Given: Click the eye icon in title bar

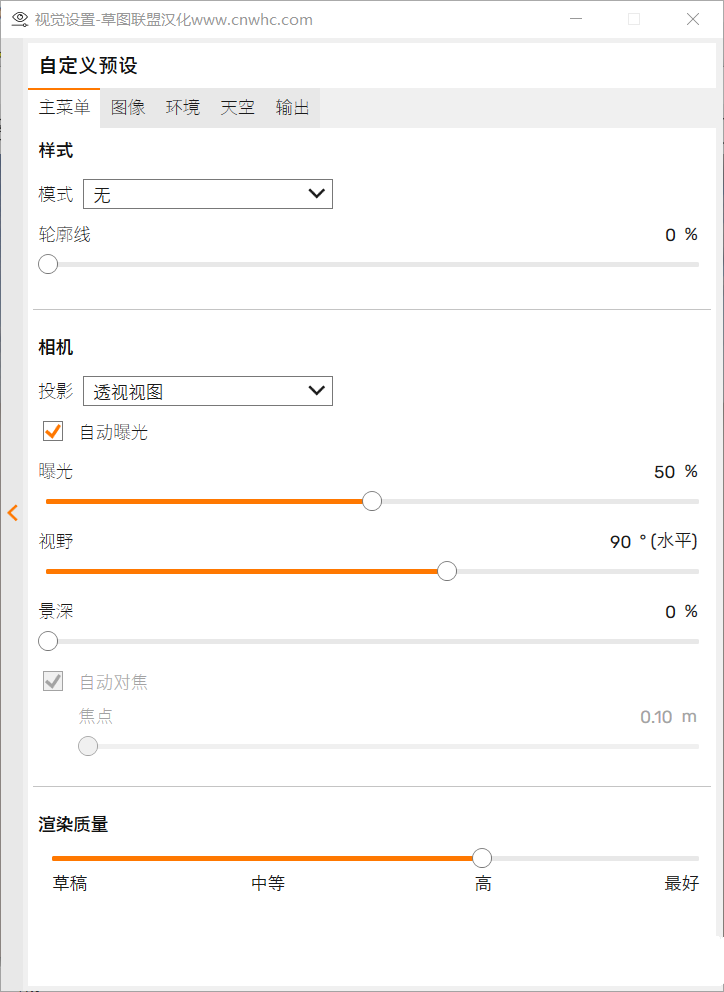Looking at the screenshot, I should pyautogui.click(x=20, y=20).
